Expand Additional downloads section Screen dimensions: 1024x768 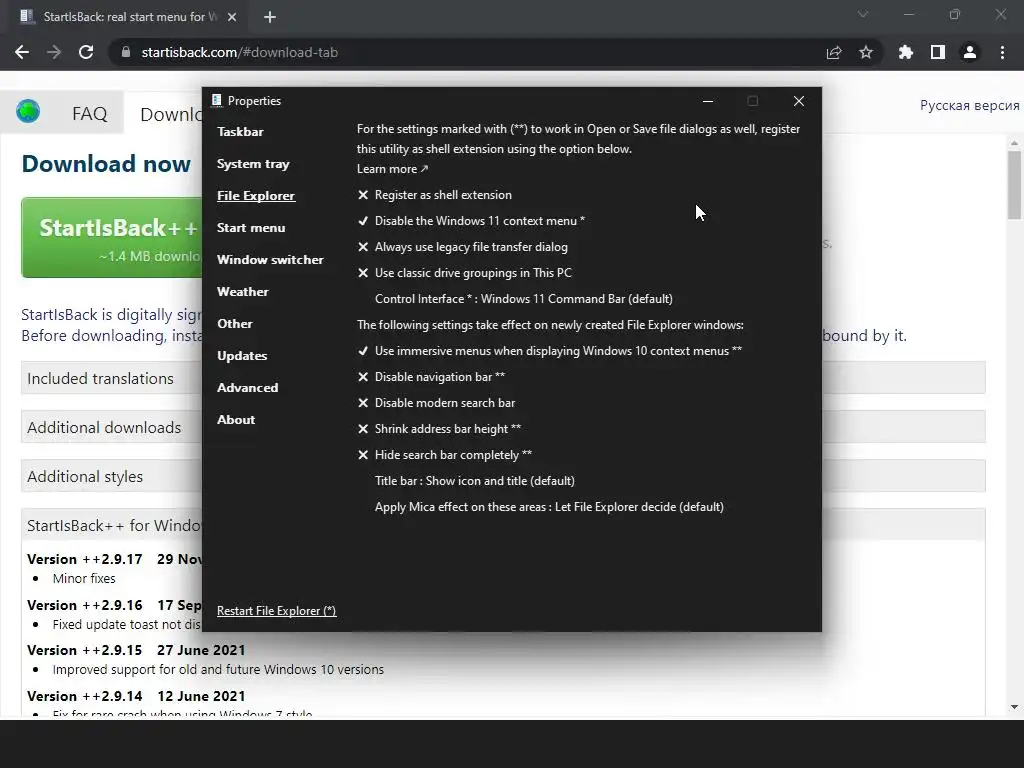click(112, 427)
